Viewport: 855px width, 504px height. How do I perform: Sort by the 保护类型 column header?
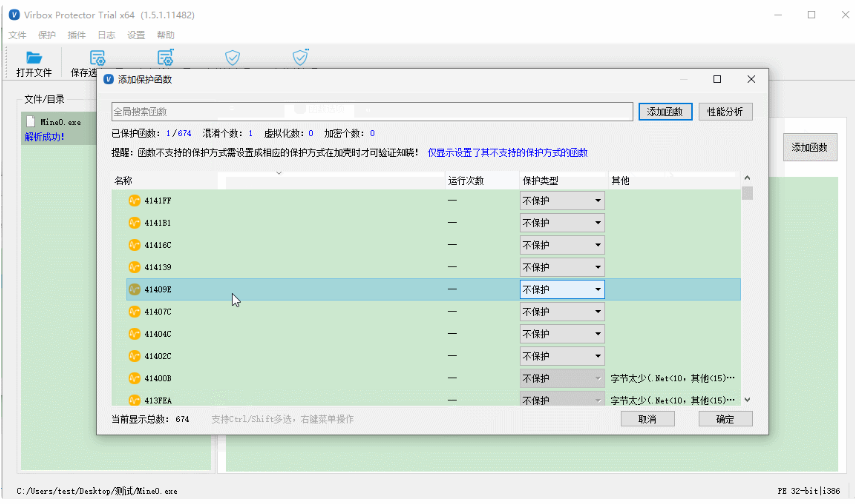pos(564,181)
